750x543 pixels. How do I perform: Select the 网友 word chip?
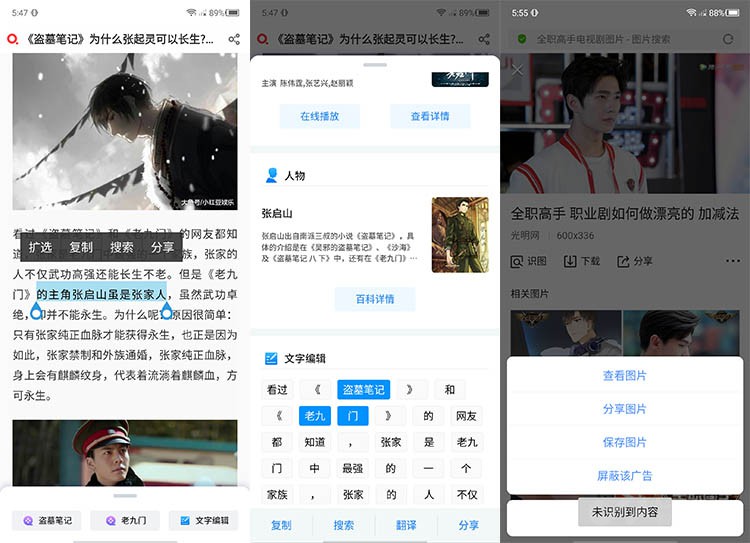(466, 416)
